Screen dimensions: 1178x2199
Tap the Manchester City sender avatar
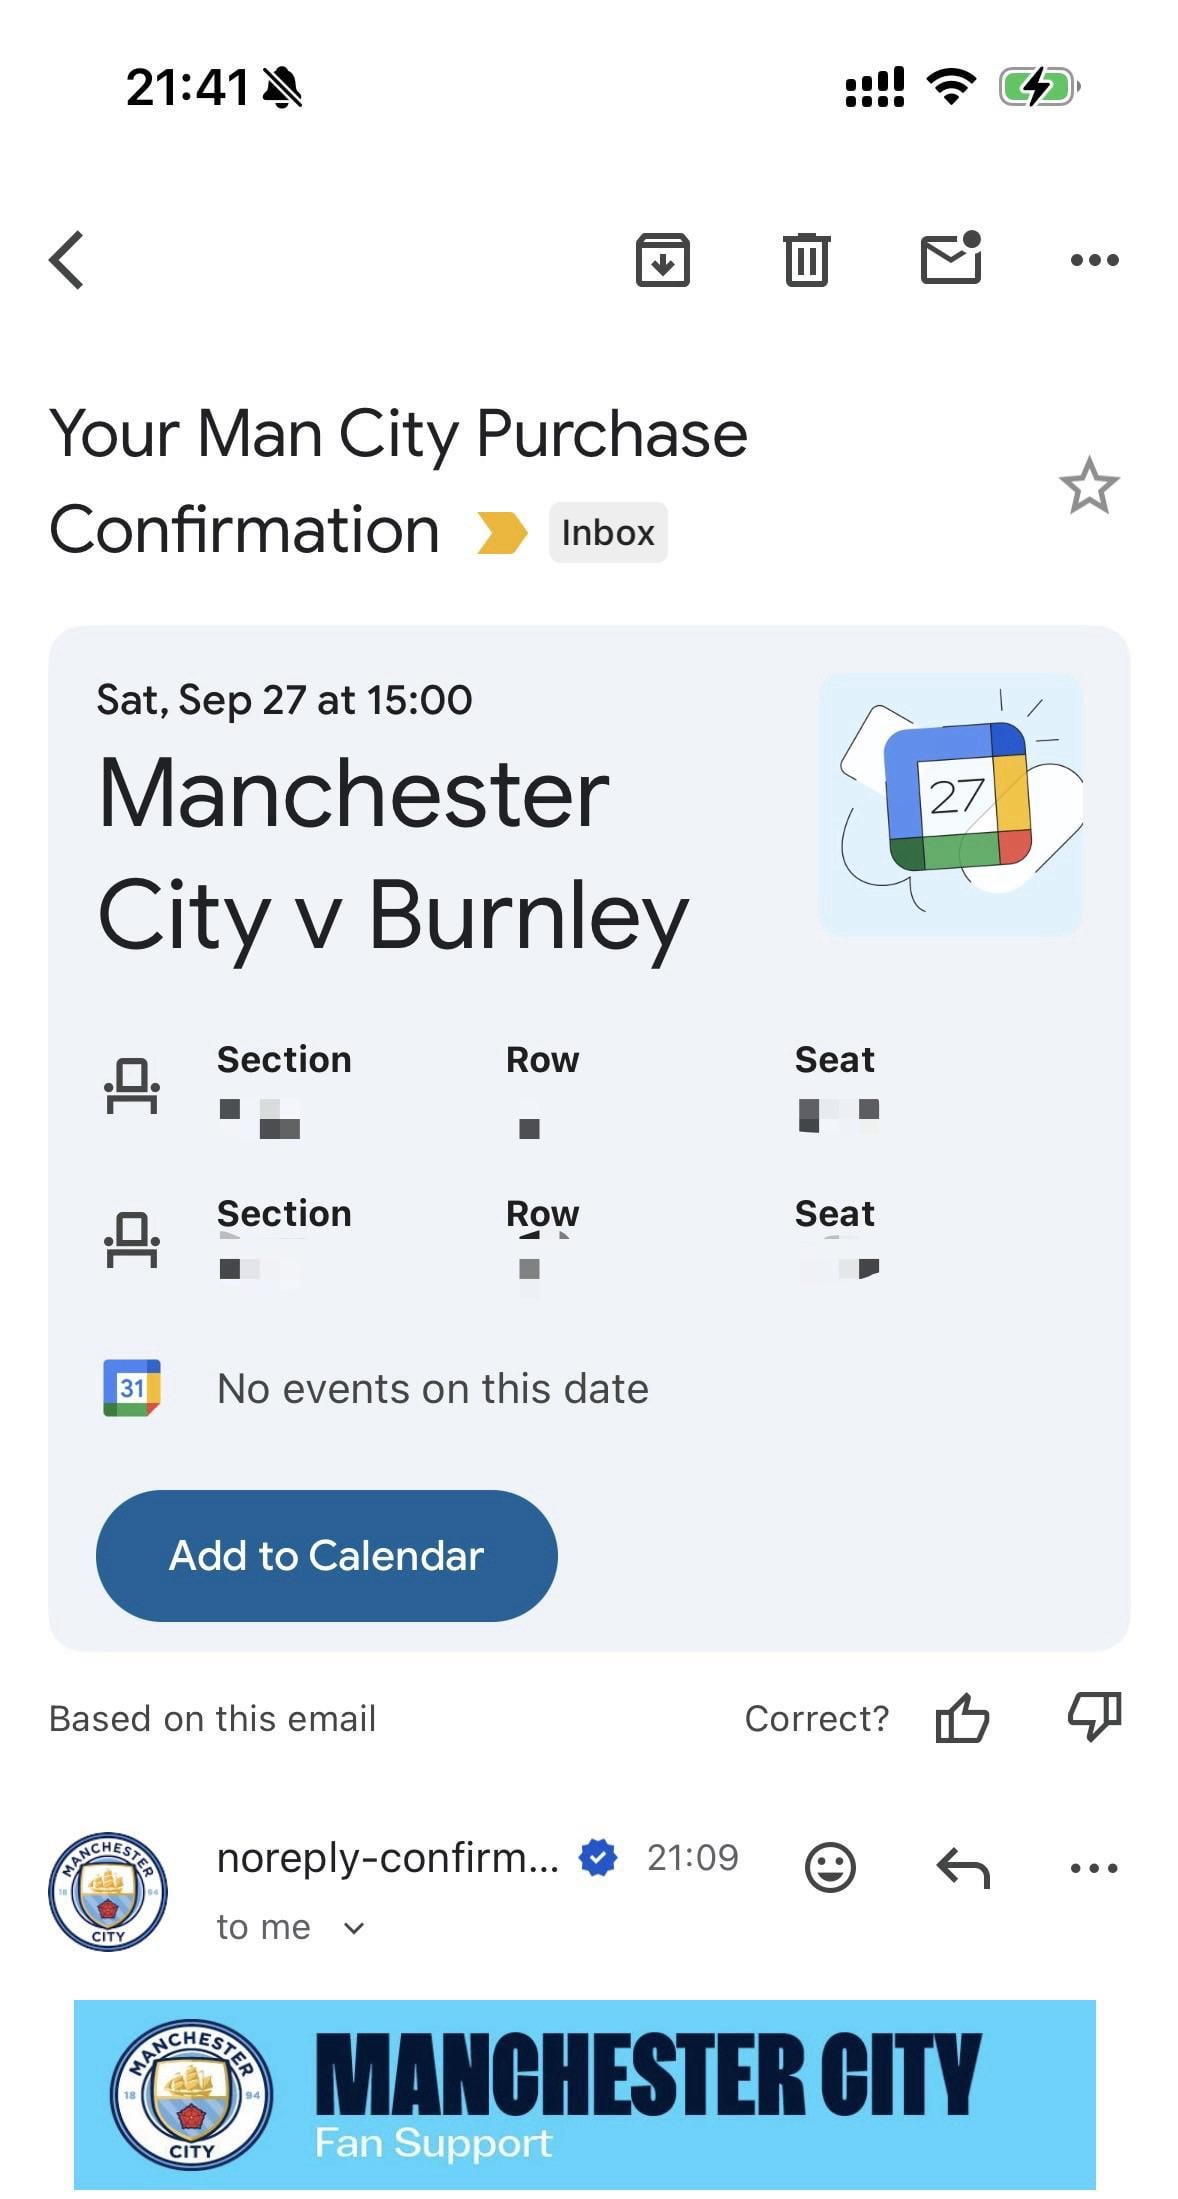click(108, 1891)
